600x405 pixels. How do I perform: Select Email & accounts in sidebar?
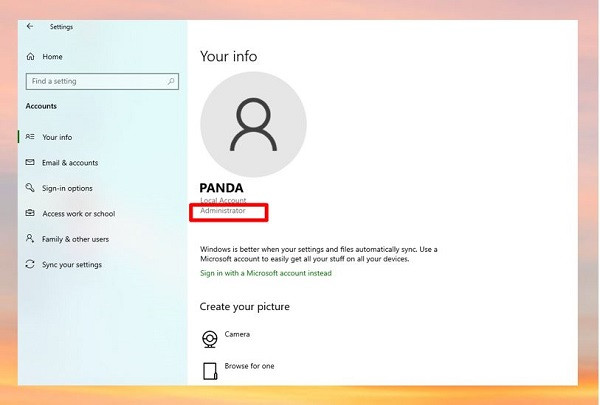tap(70, 163)
